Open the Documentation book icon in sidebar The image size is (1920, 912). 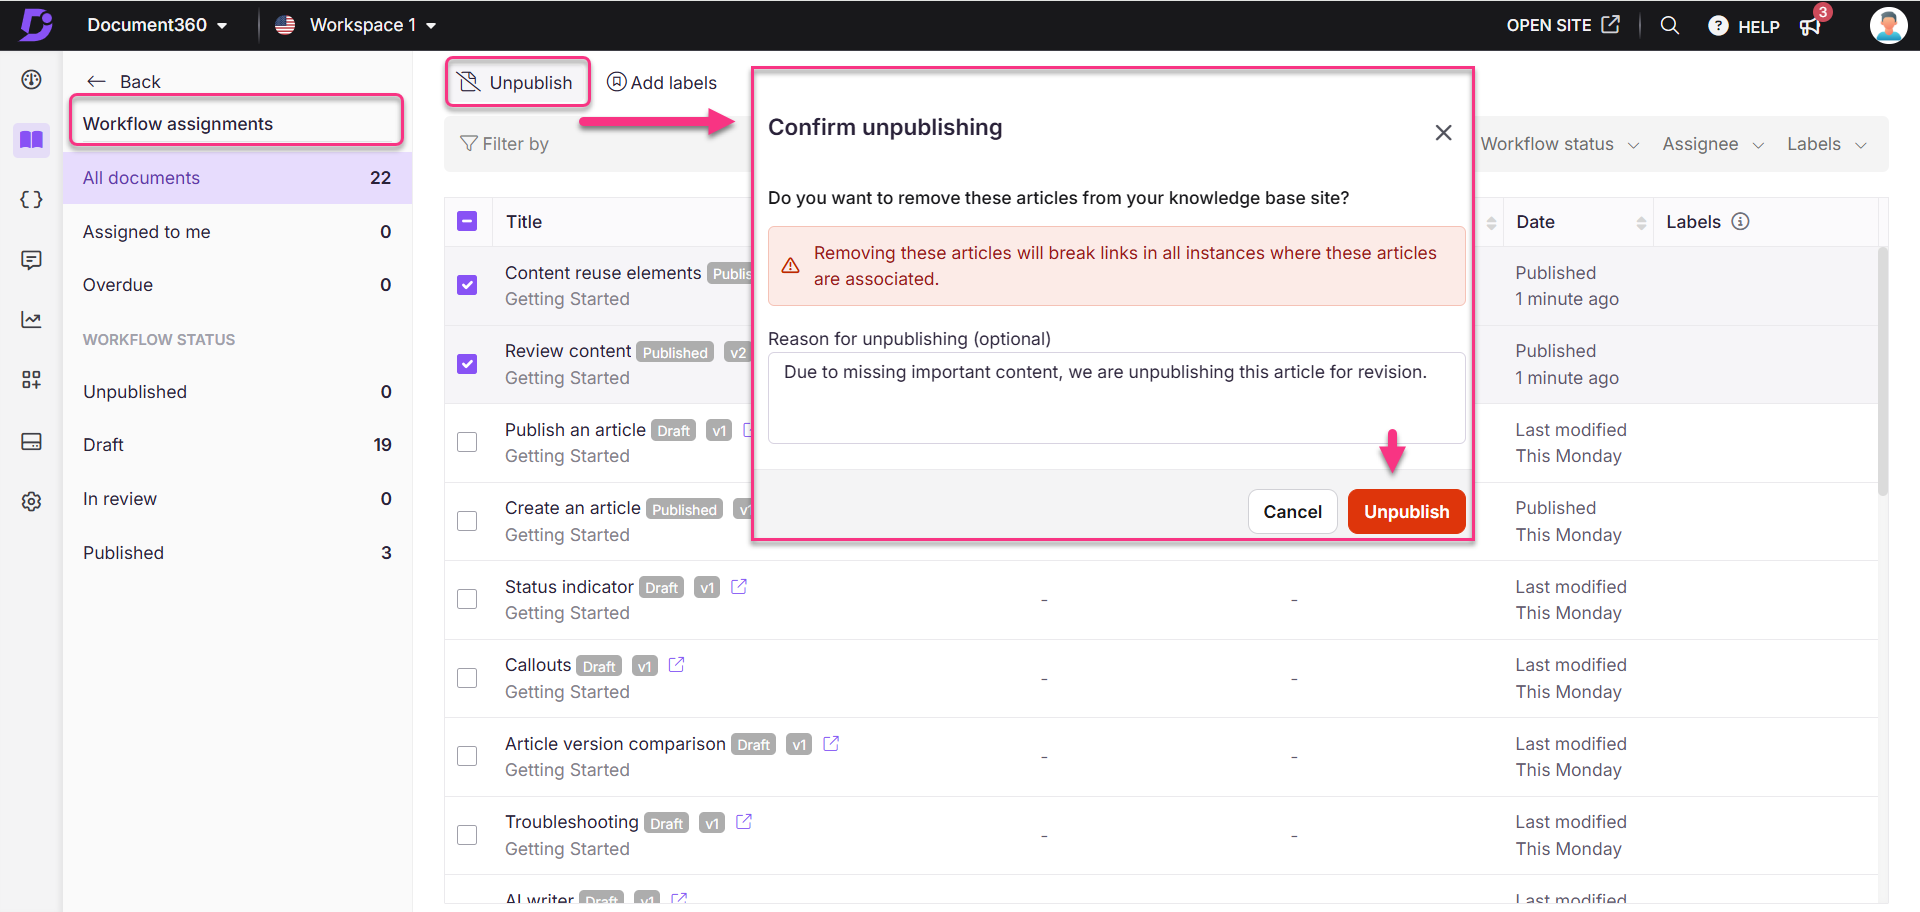[32, 139]
